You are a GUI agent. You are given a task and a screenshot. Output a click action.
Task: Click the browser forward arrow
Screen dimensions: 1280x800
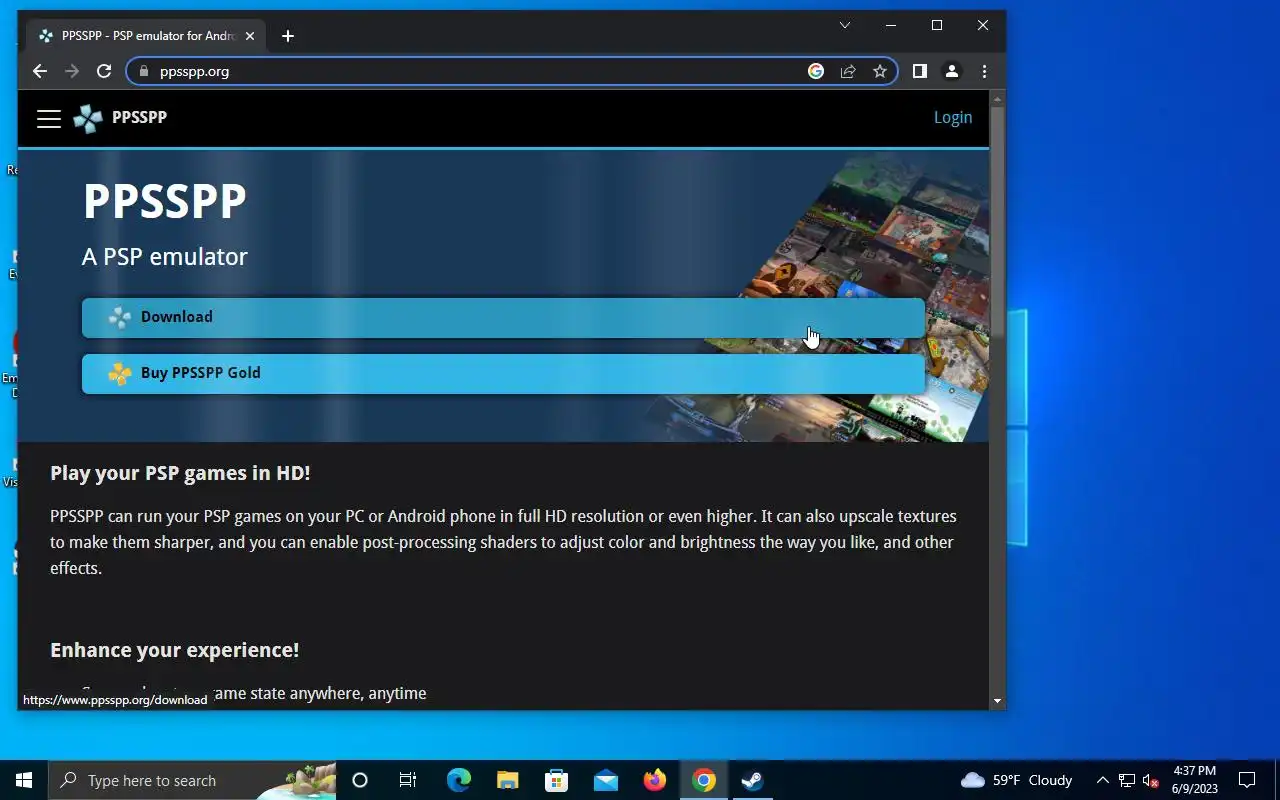pos(72,71)
